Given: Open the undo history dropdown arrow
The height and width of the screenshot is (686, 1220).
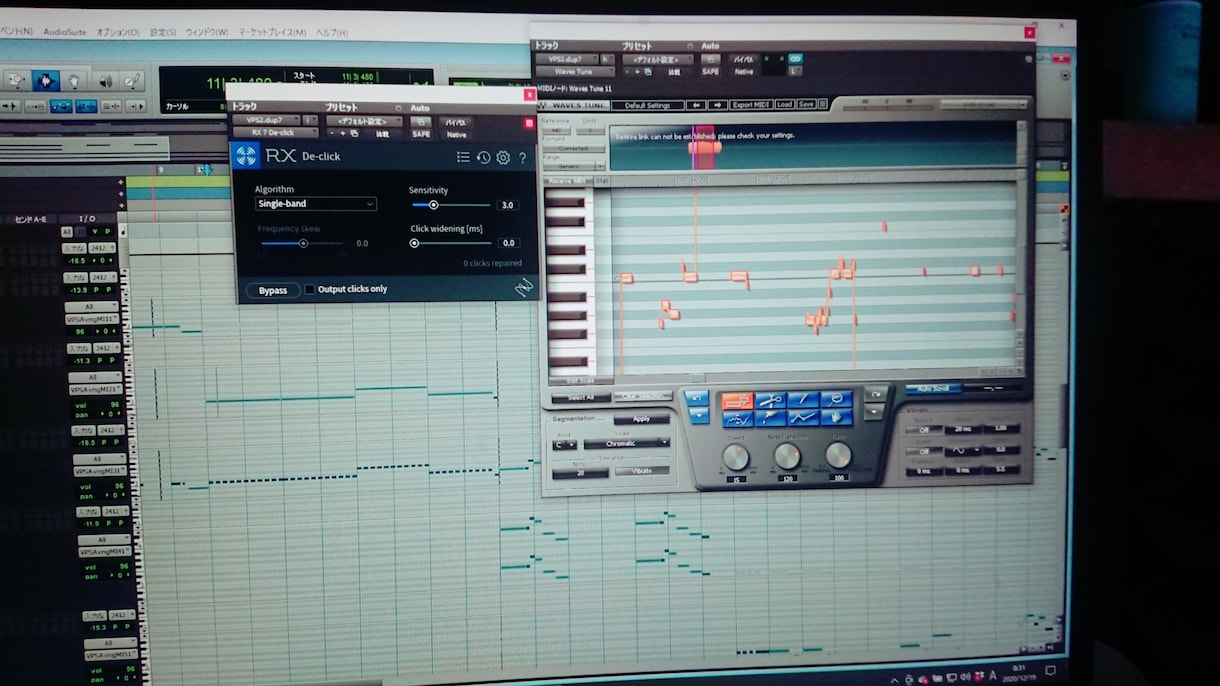Looking at the screenshot, I should (x=698, y=416).
